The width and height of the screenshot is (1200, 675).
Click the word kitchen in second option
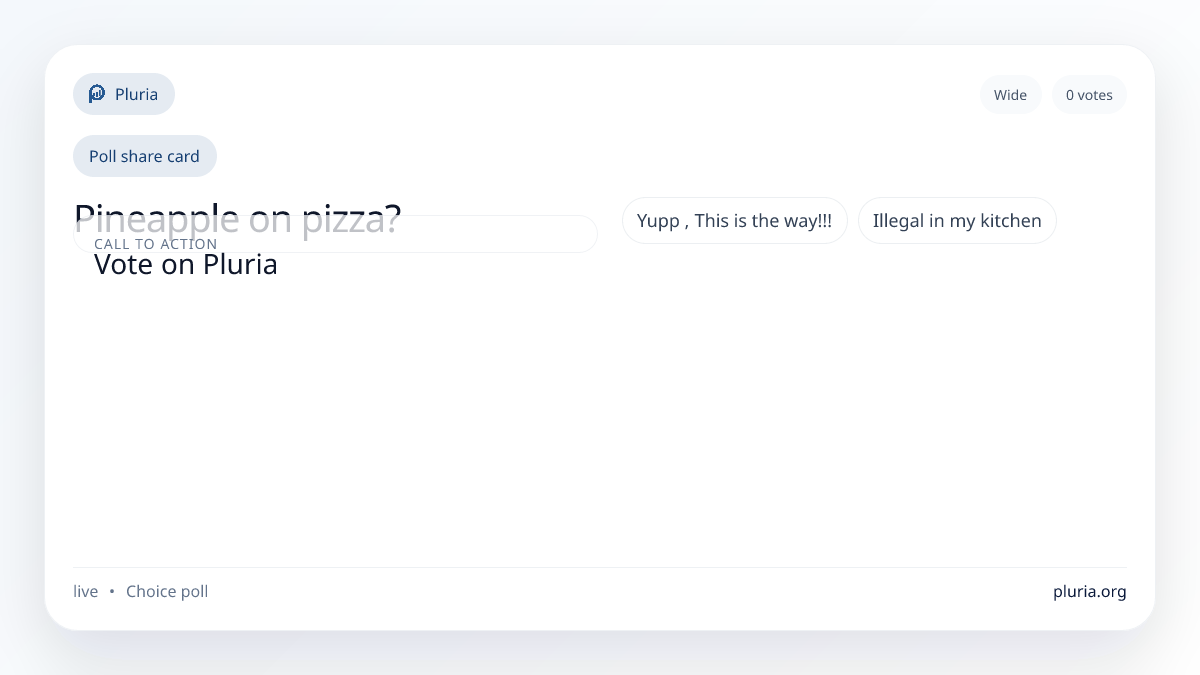click(x=1008, y=220)
